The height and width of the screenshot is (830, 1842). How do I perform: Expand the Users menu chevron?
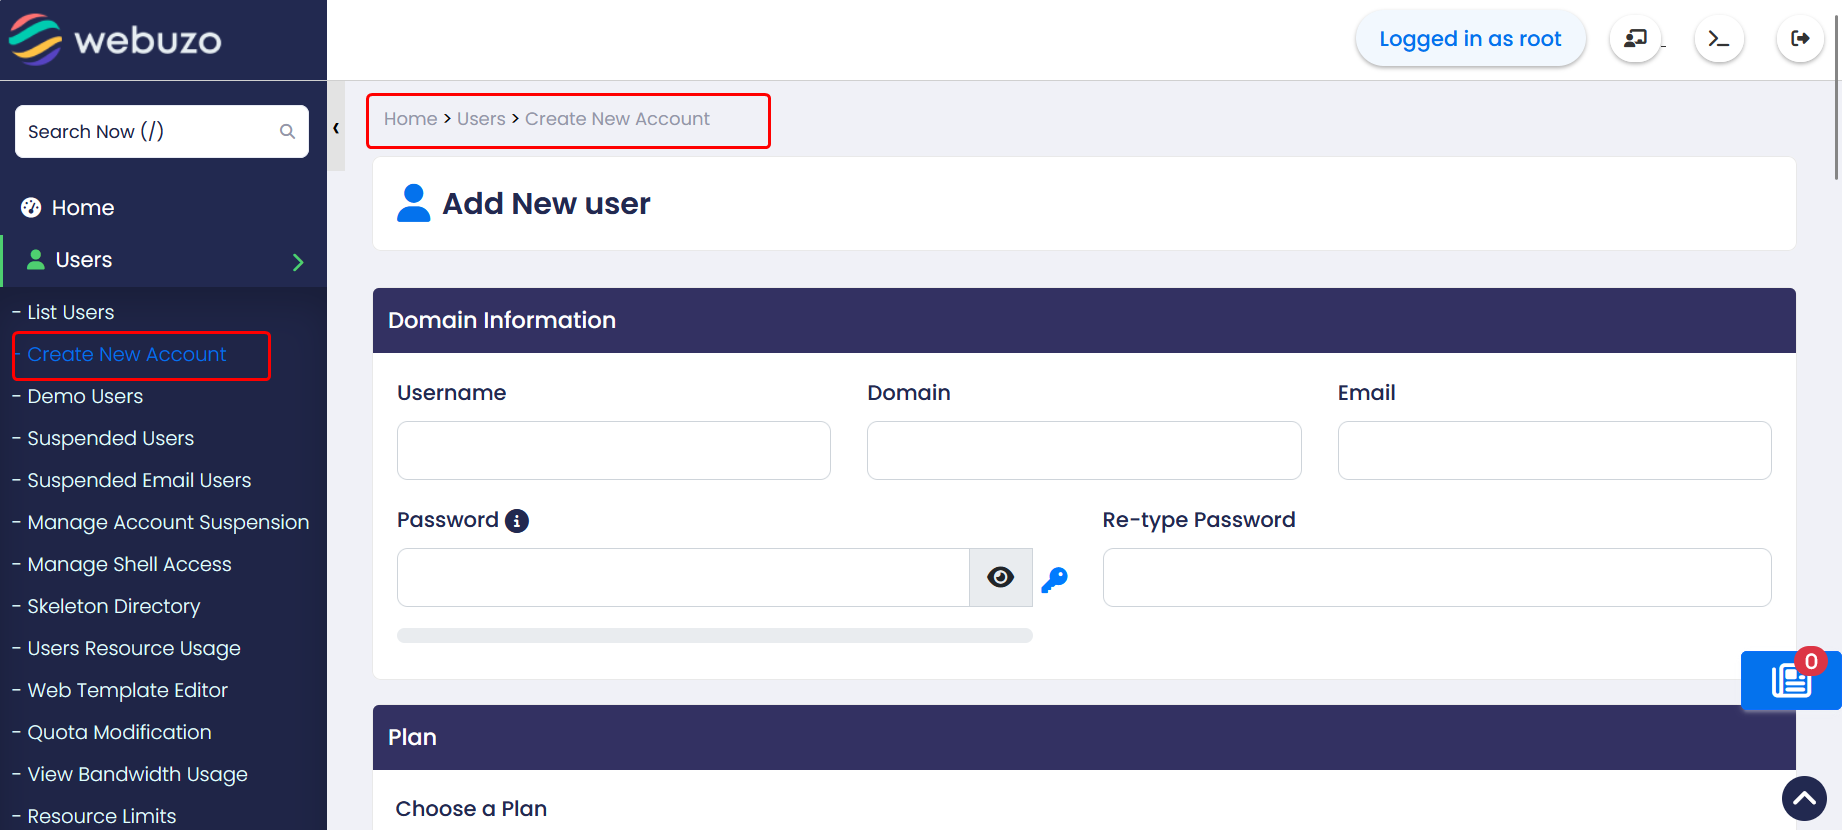[298, 262]
